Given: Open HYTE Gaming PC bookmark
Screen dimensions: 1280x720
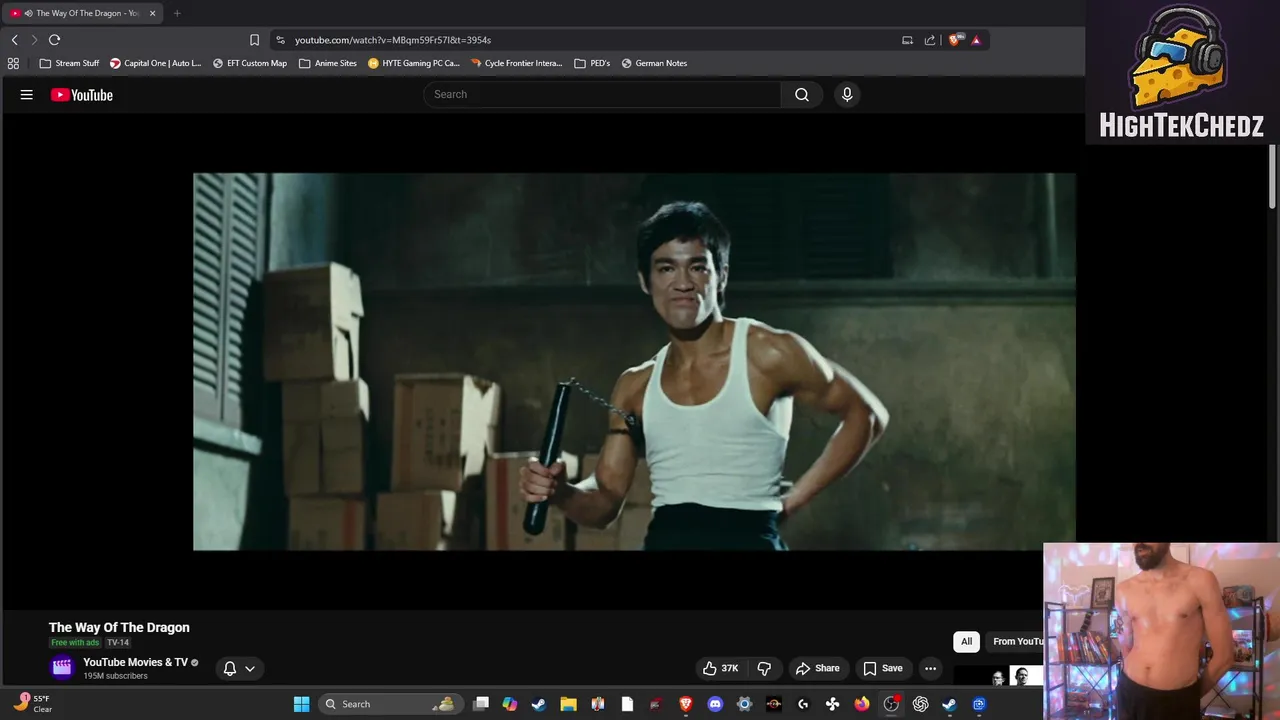Looking at the screenshot, I should (x=413, y=63).
